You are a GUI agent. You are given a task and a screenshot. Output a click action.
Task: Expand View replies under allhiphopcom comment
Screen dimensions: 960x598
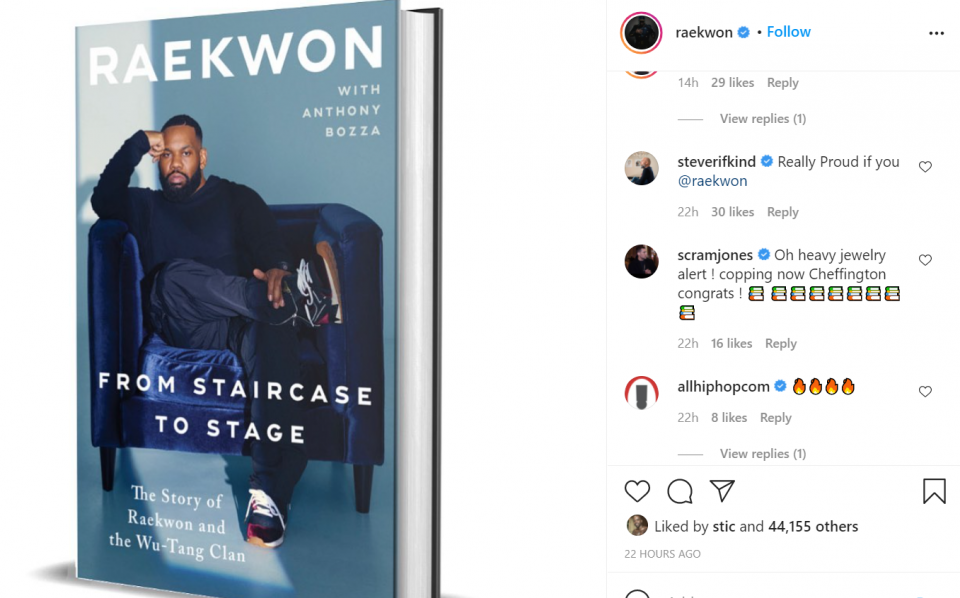(763, 454)
